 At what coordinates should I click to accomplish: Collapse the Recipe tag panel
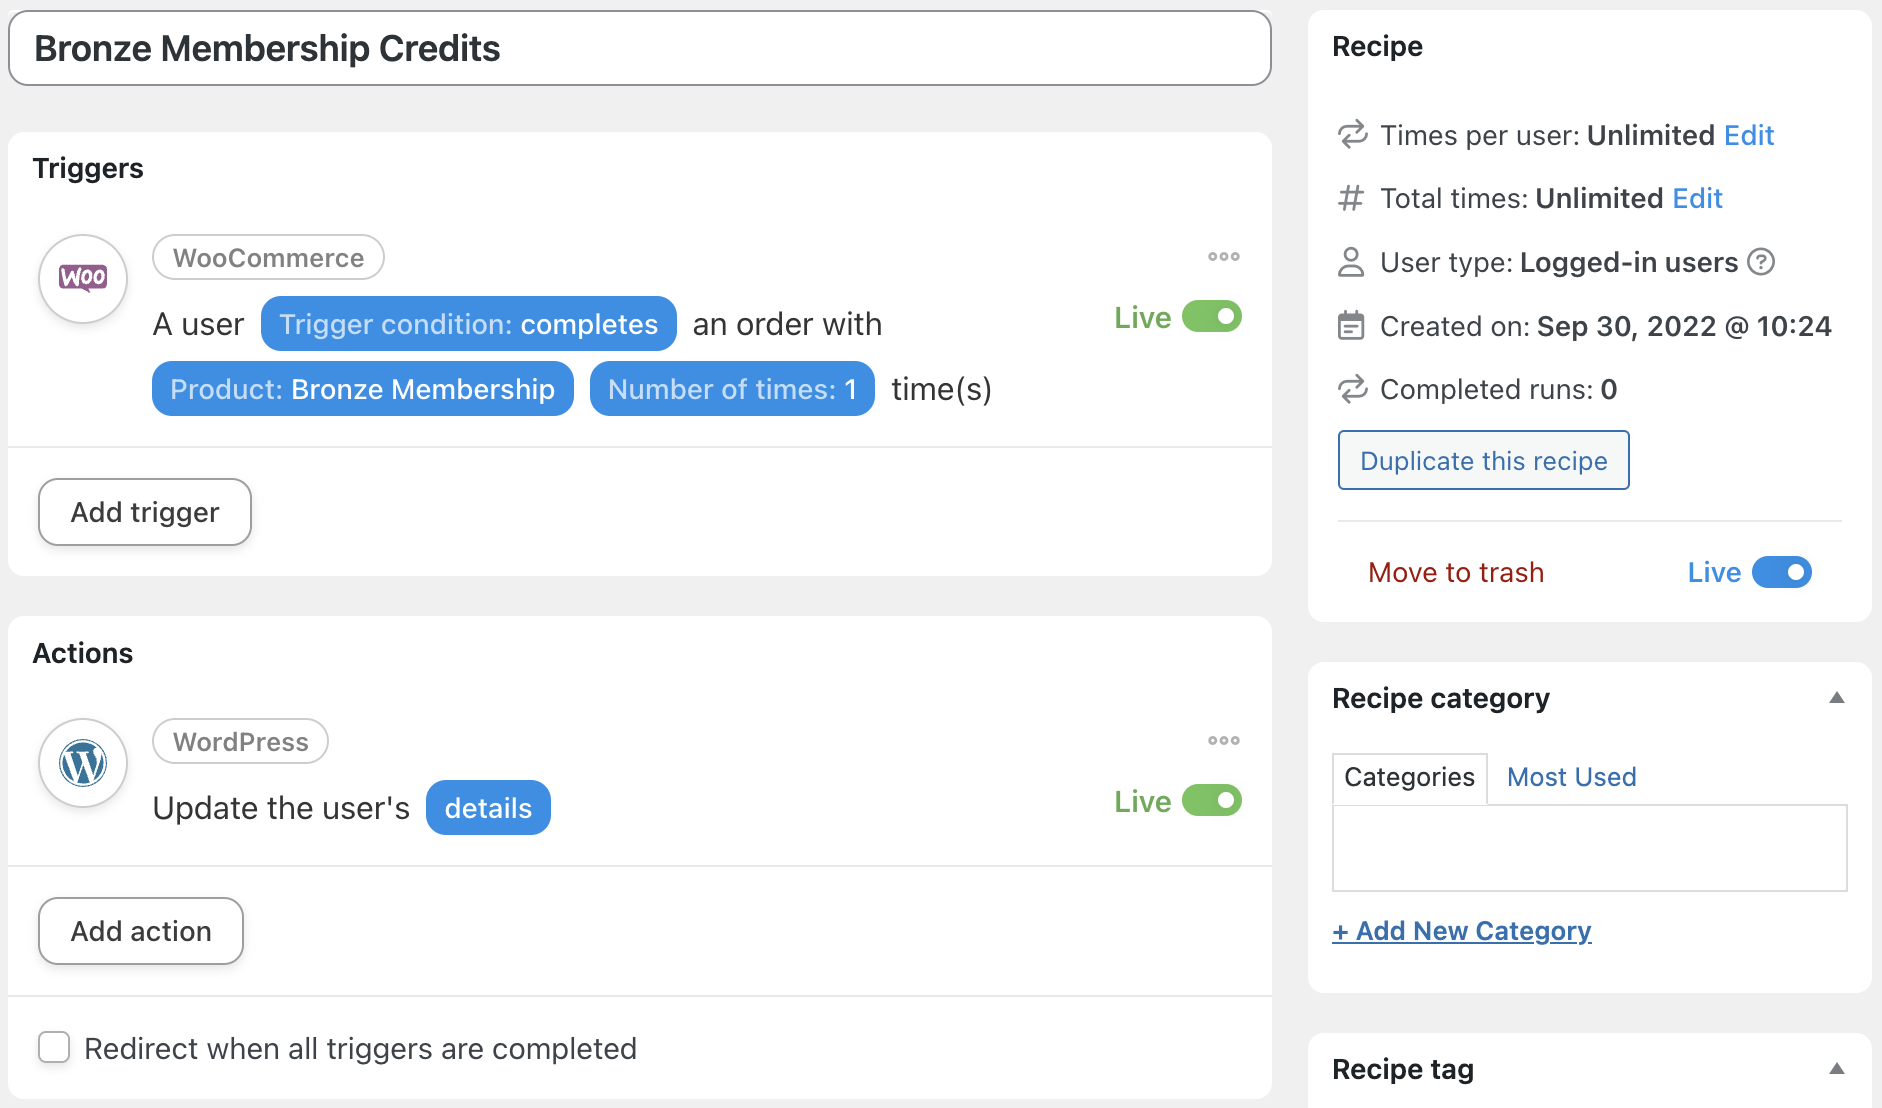point(1837,1069)
